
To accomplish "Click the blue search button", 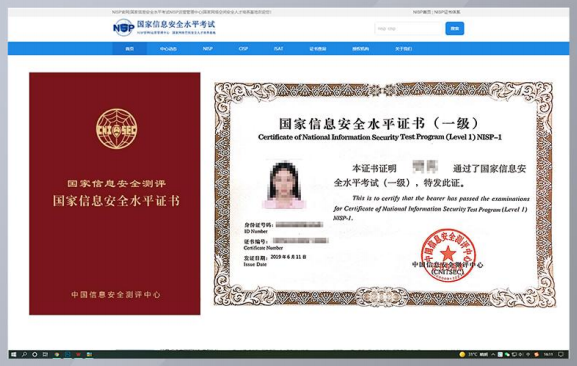I will pyautogui.click(x=454, y=28).
